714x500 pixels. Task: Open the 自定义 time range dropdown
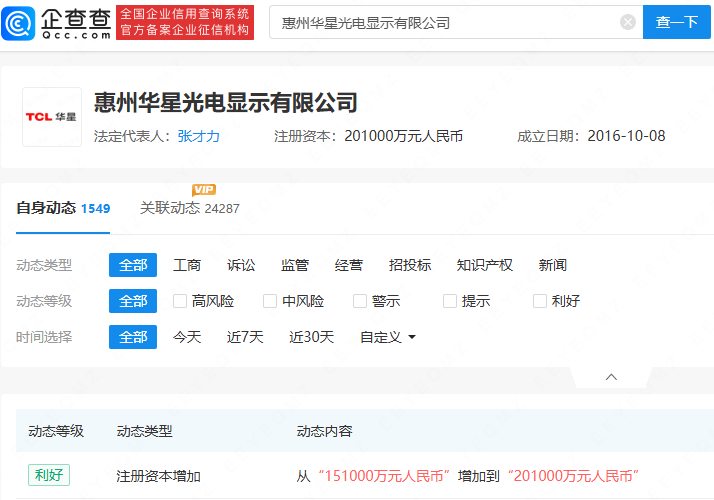(388, 337)
